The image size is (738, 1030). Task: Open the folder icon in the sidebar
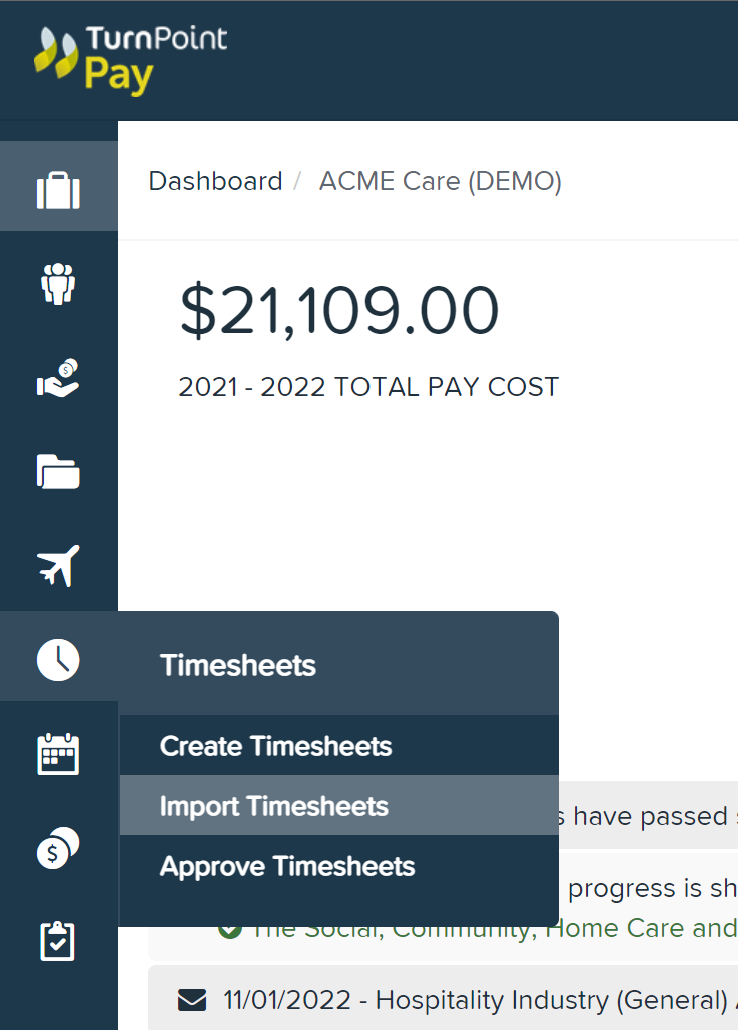click(57, 470)
